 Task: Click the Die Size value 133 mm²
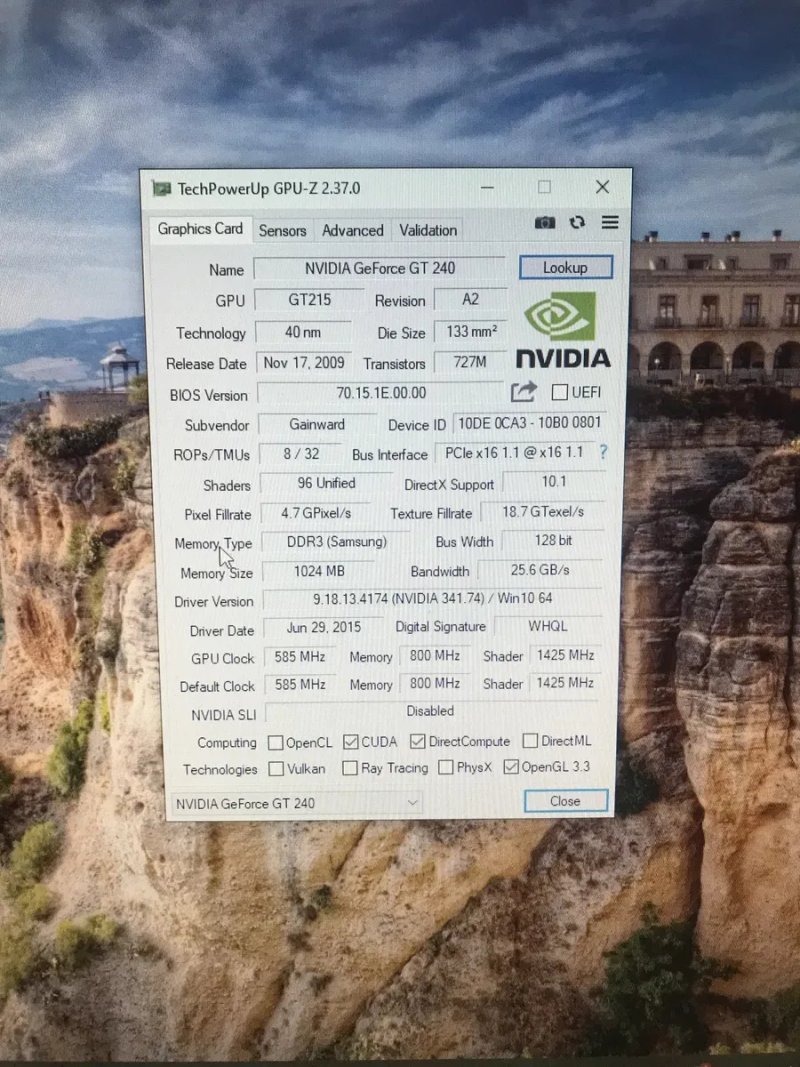[x=471, y=331]
